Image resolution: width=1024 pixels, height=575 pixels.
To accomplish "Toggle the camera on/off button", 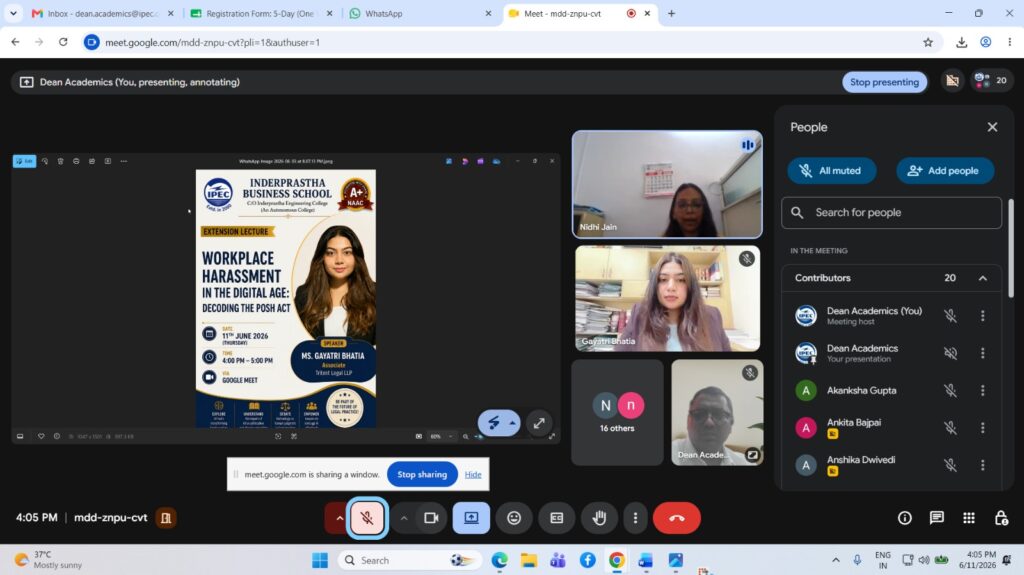I will click(x=430, y=518).
